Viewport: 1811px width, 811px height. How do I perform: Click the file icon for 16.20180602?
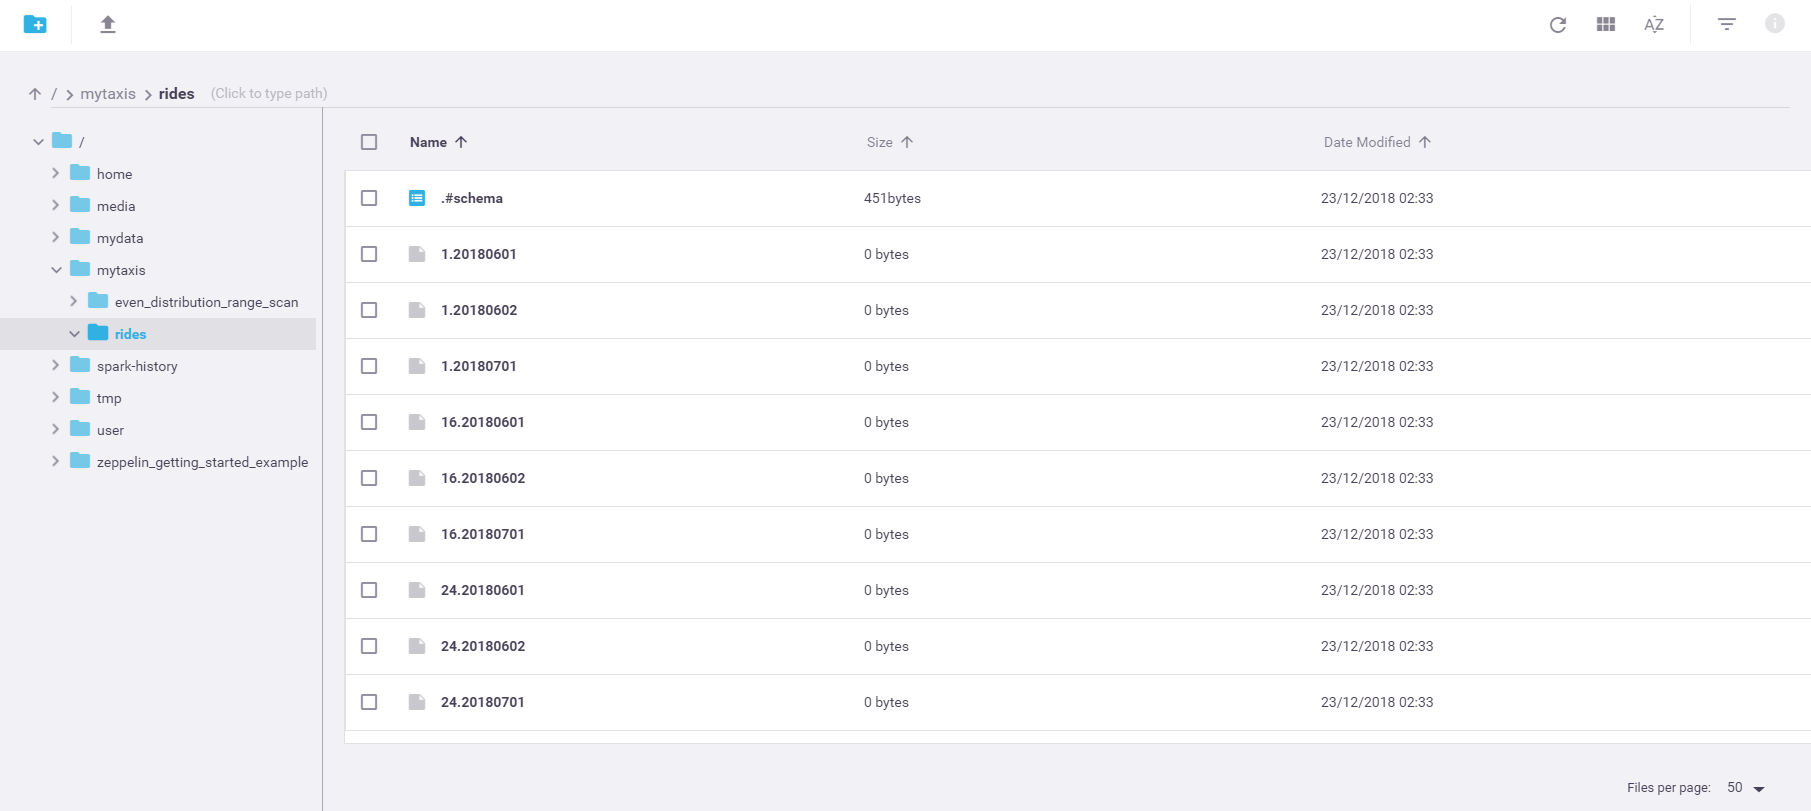(x=417, y=478)
